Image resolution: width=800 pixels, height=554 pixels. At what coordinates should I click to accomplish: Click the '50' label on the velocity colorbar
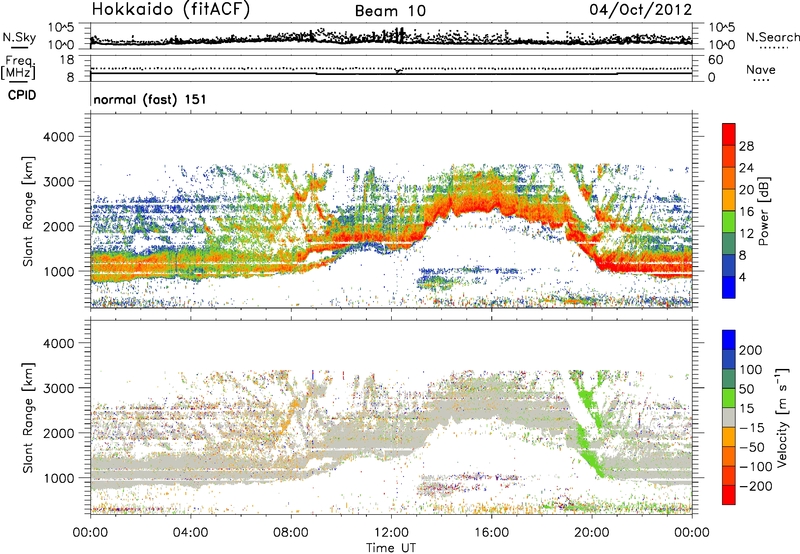tap(746, 389)
